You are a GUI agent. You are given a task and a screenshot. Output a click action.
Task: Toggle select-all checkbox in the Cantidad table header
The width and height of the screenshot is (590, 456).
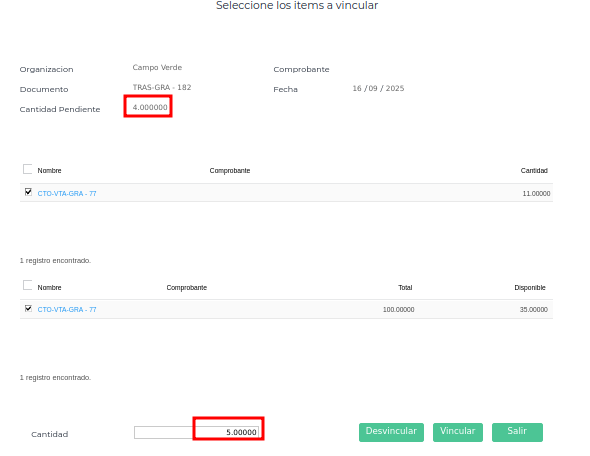click(27, 169)
